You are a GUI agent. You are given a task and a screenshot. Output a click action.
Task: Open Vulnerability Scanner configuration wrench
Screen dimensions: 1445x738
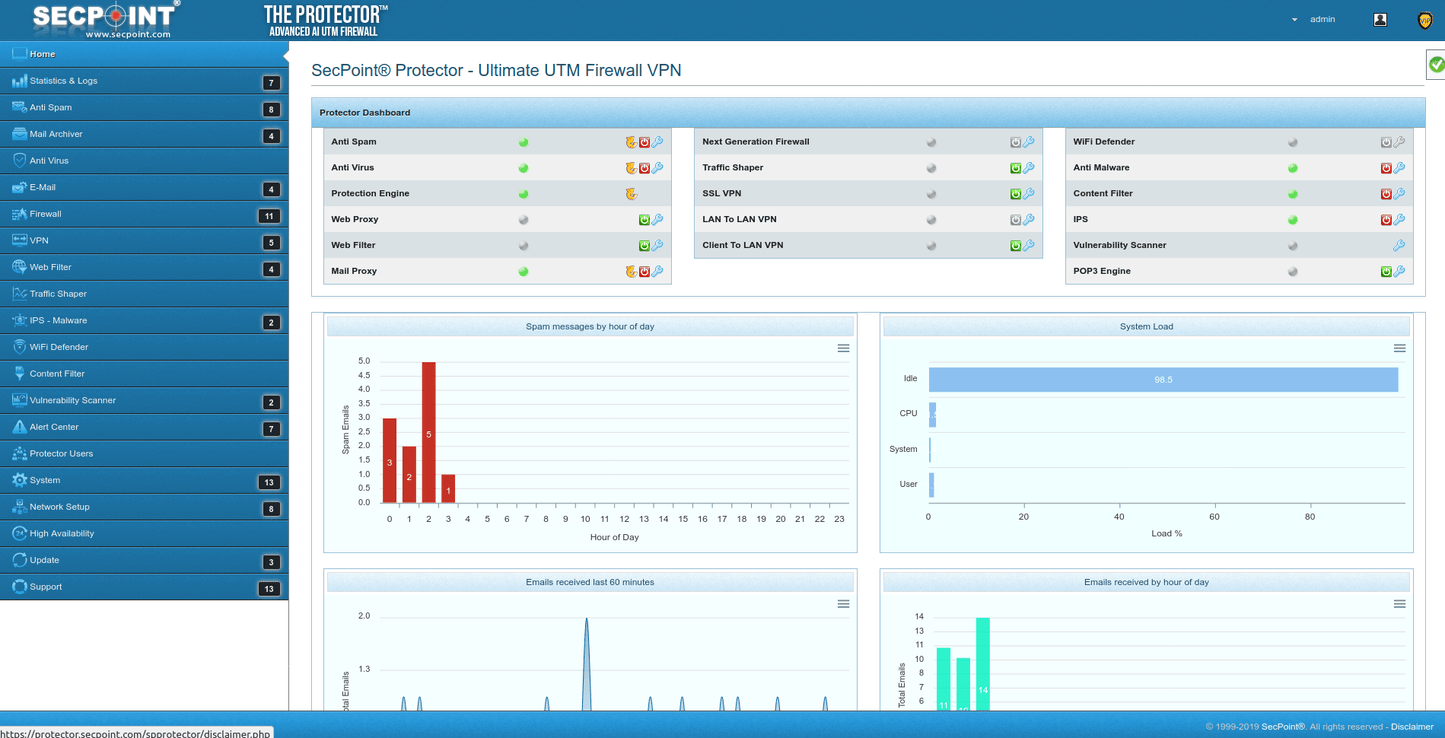point(1400,245)
